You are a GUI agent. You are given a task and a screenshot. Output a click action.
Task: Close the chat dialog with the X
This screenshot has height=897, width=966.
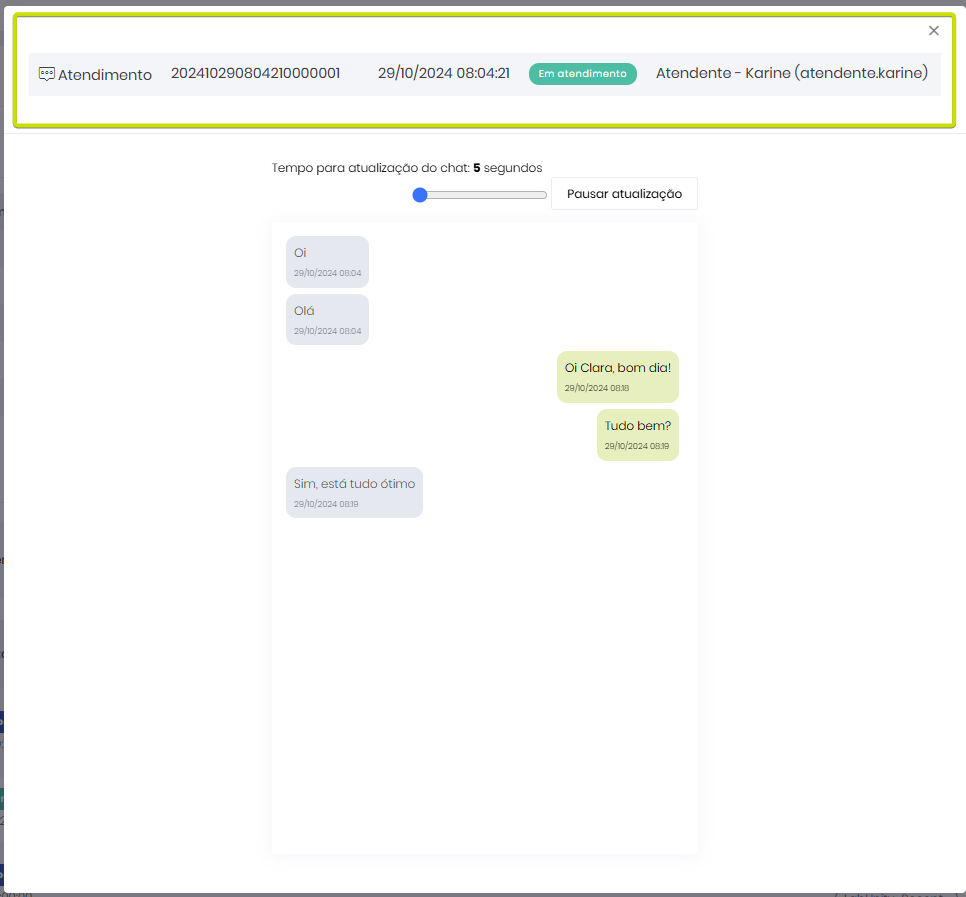(x=934, y=31)
